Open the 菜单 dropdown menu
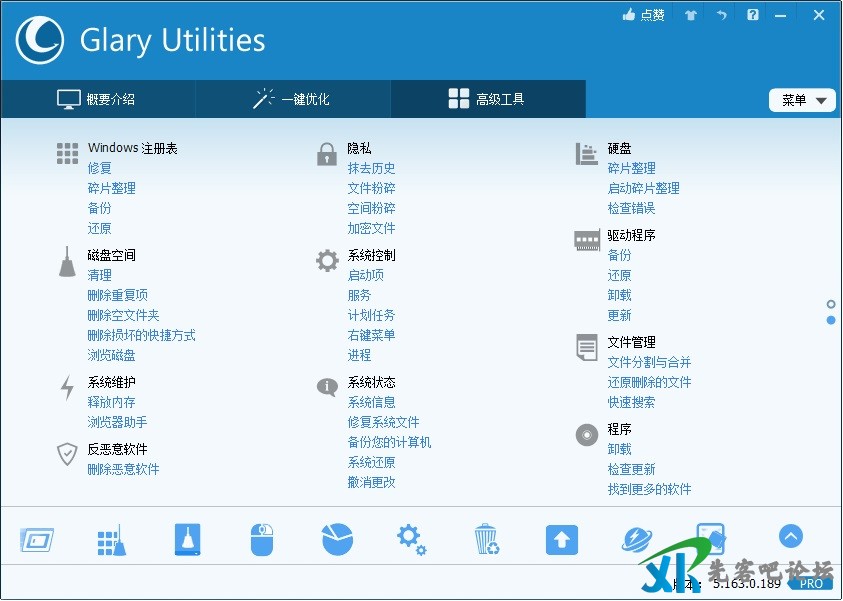This screenshot has height=601, width=843. [802, 100]
